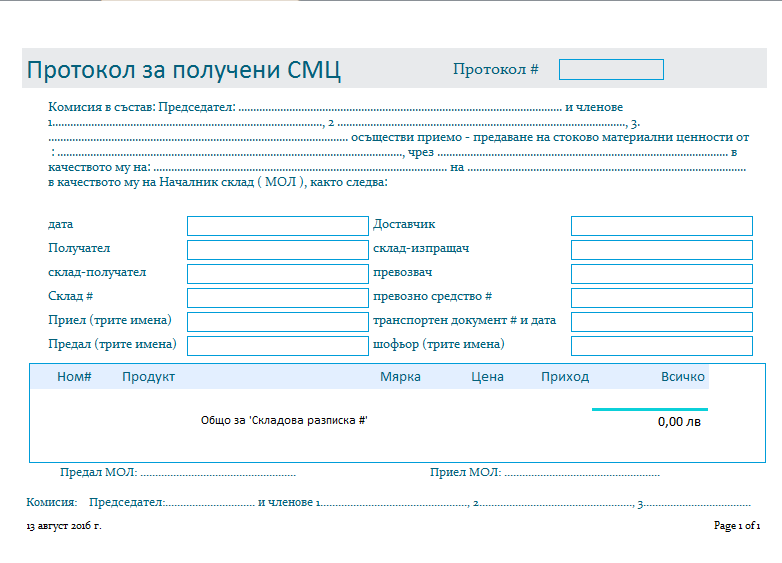Image resolution: width=782 pixels, height=563 pixels.
Task: Click the footer text 'Комисия: Председател'
Action: point(95,502)
